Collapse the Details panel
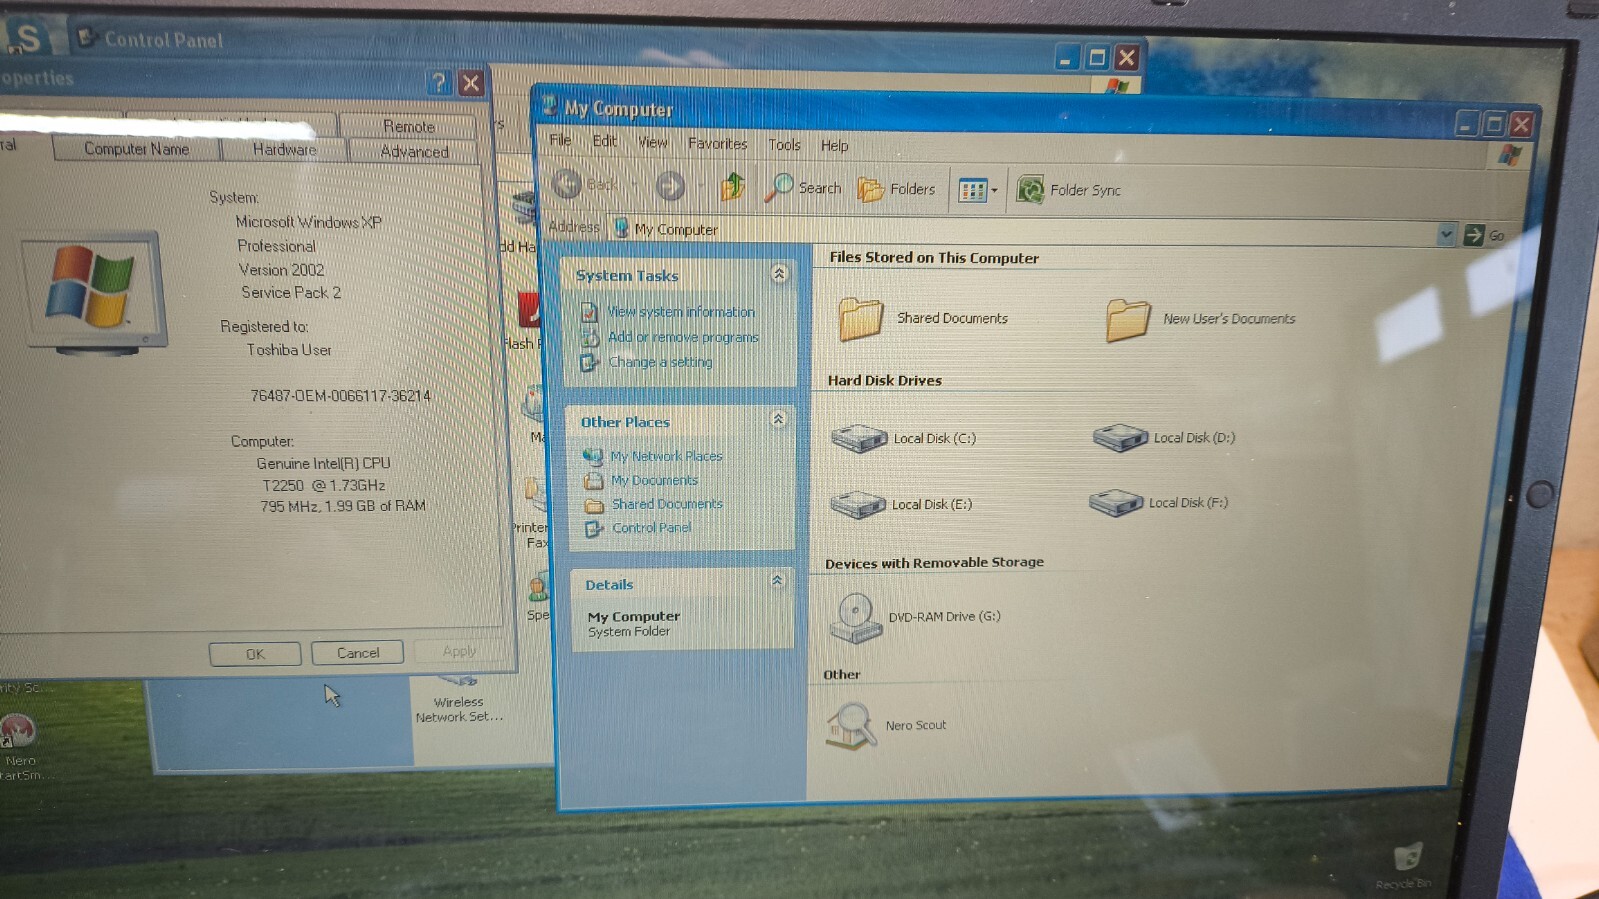 777,580
